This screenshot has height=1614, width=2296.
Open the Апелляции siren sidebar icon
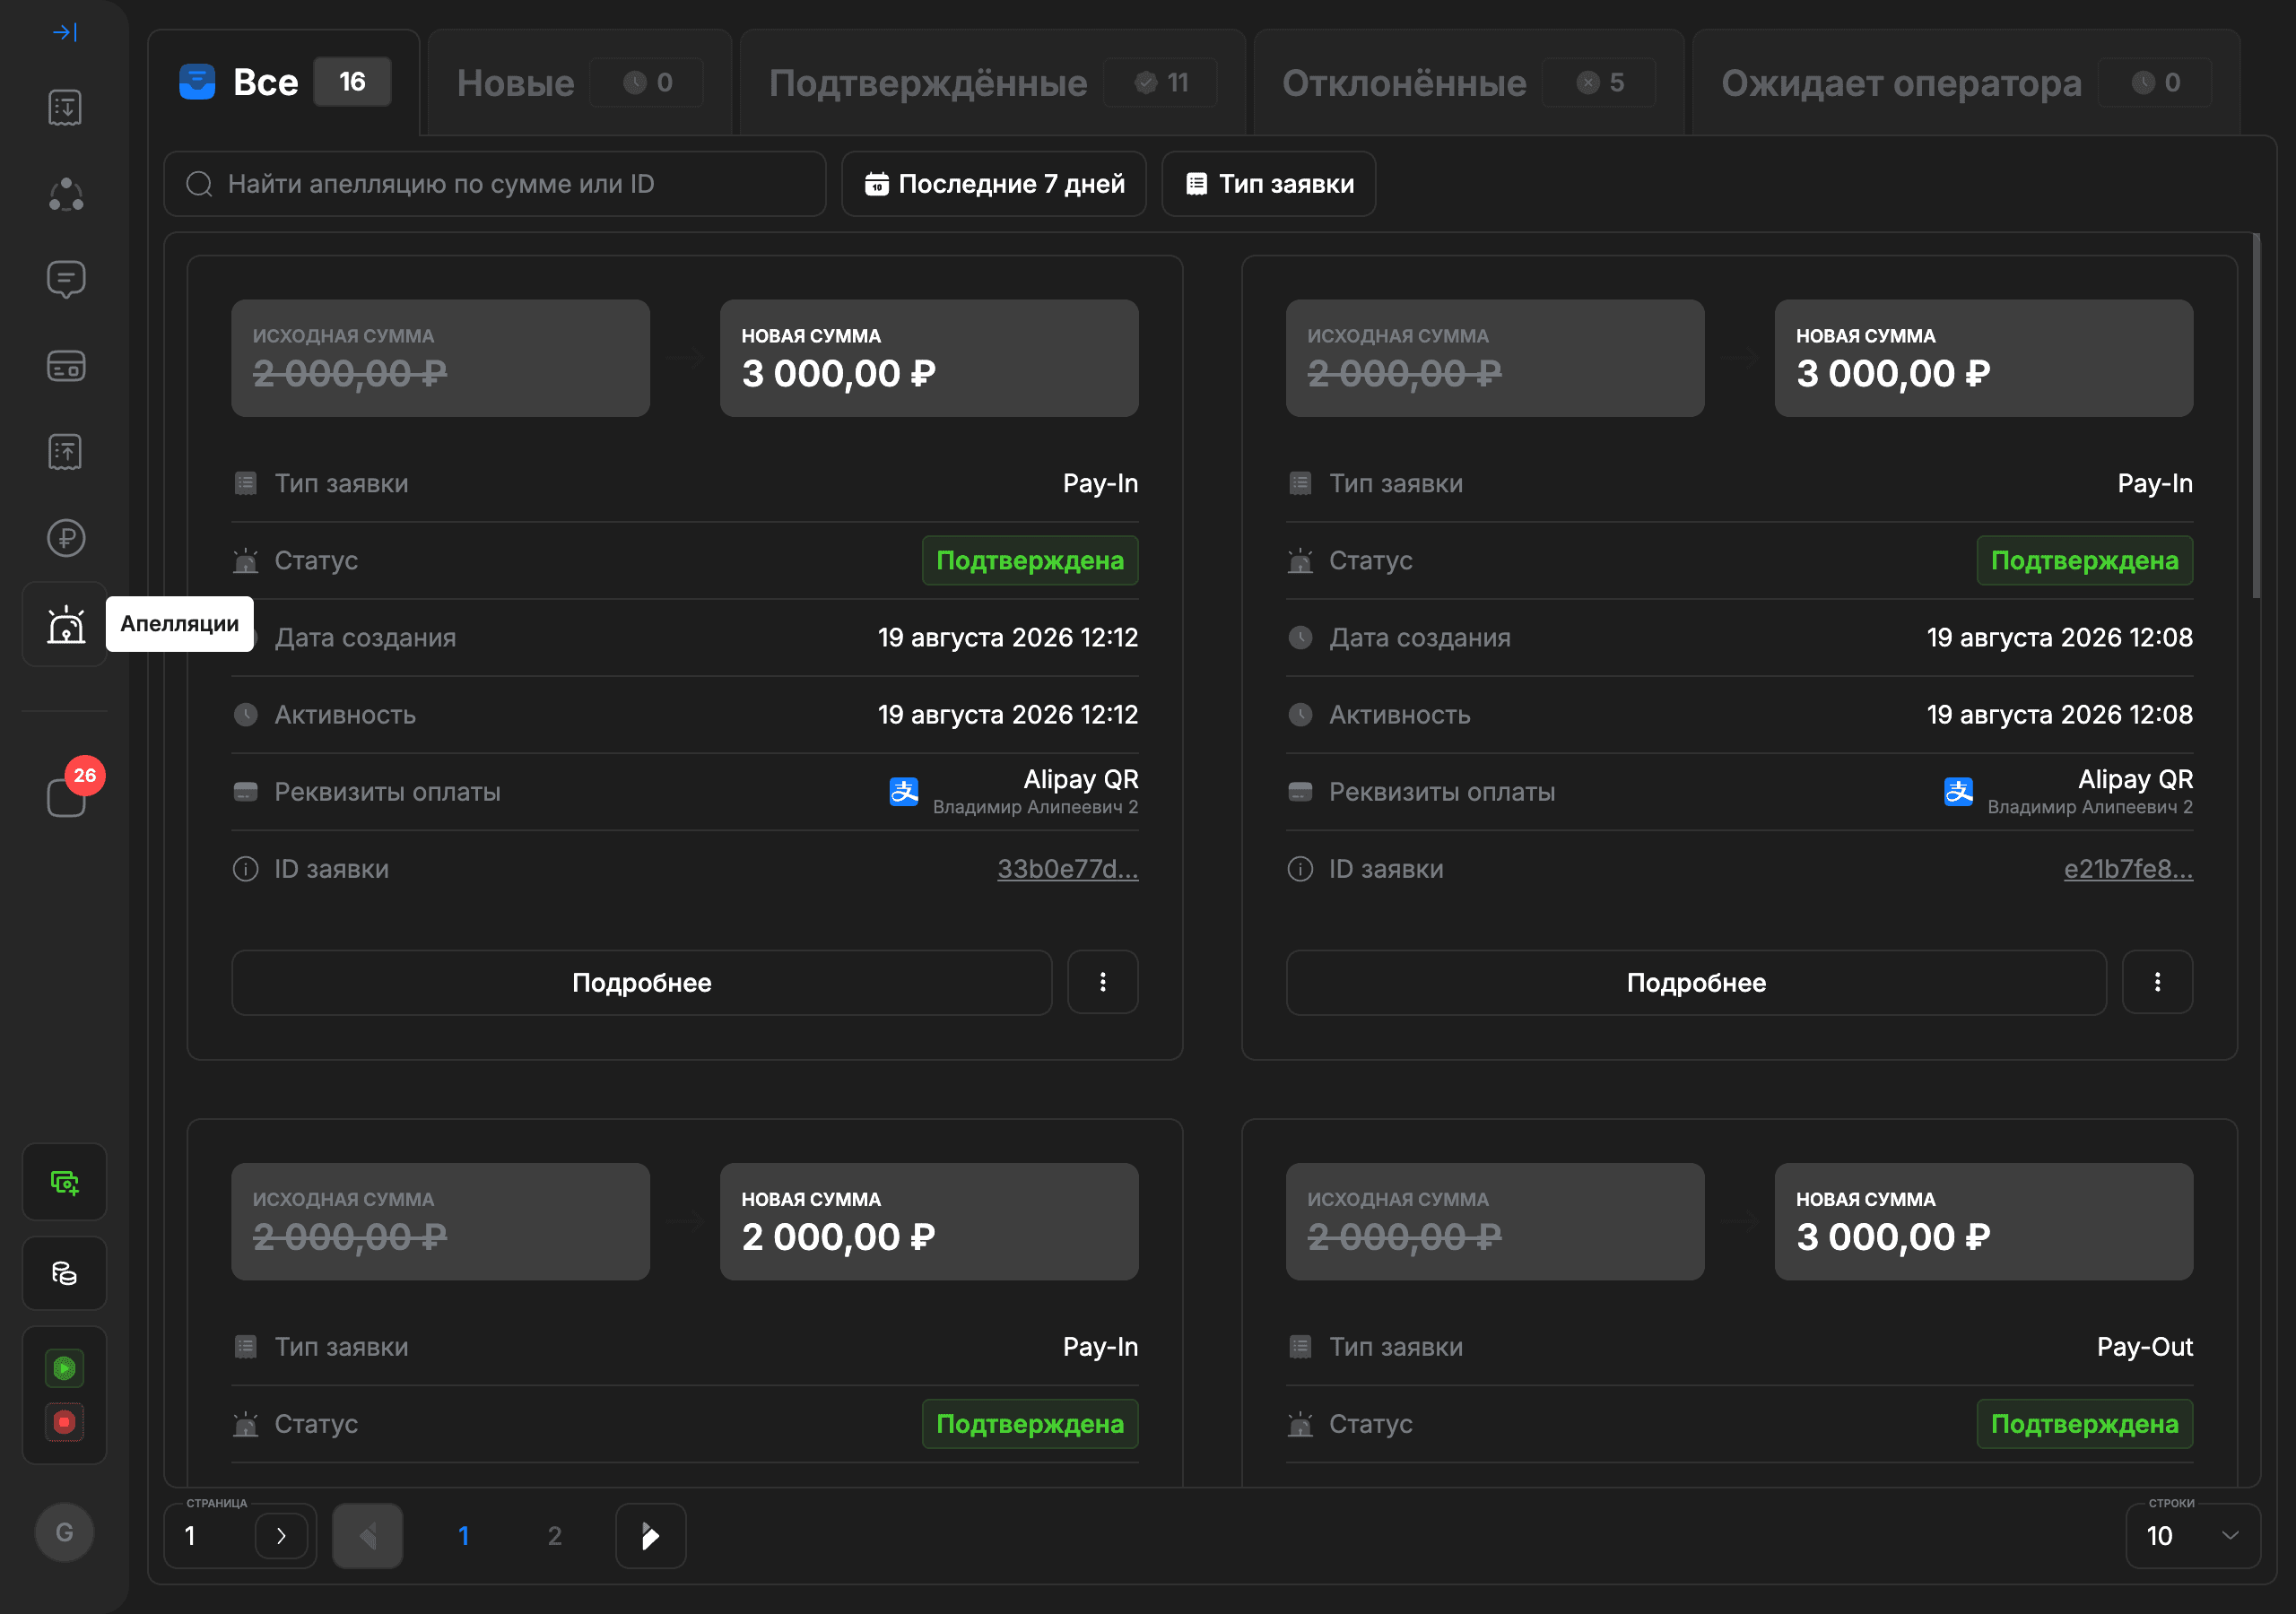65,624
